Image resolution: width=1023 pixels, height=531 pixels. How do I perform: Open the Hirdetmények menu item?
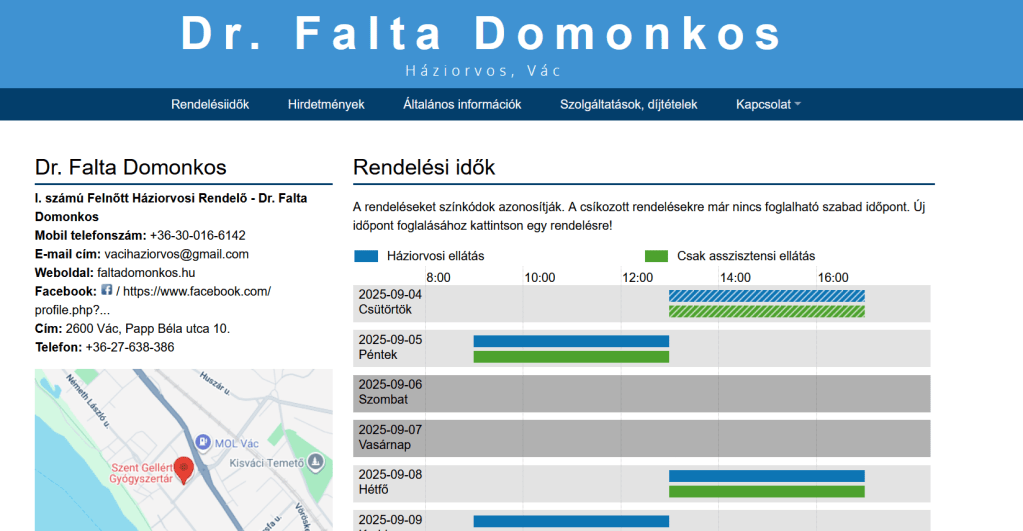(326, 104)
